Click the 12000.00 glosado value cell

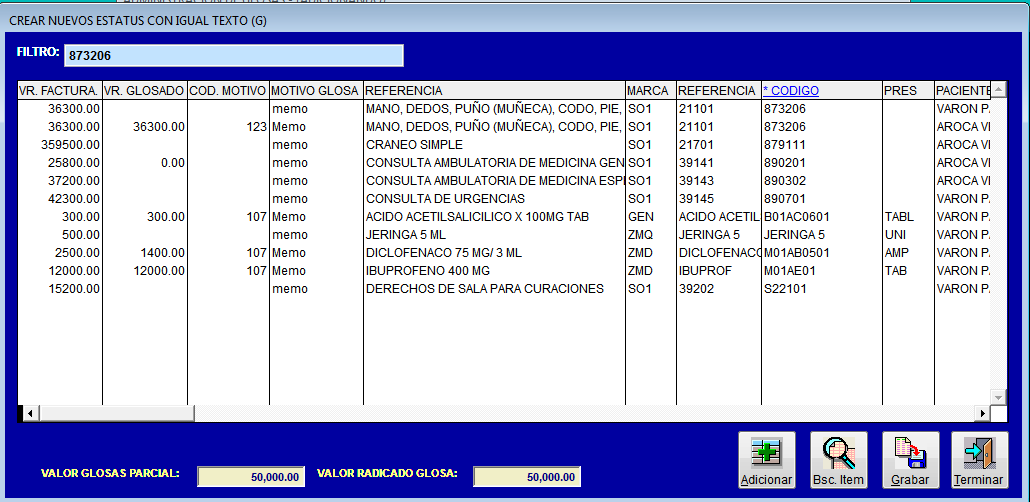pos(145,271)
